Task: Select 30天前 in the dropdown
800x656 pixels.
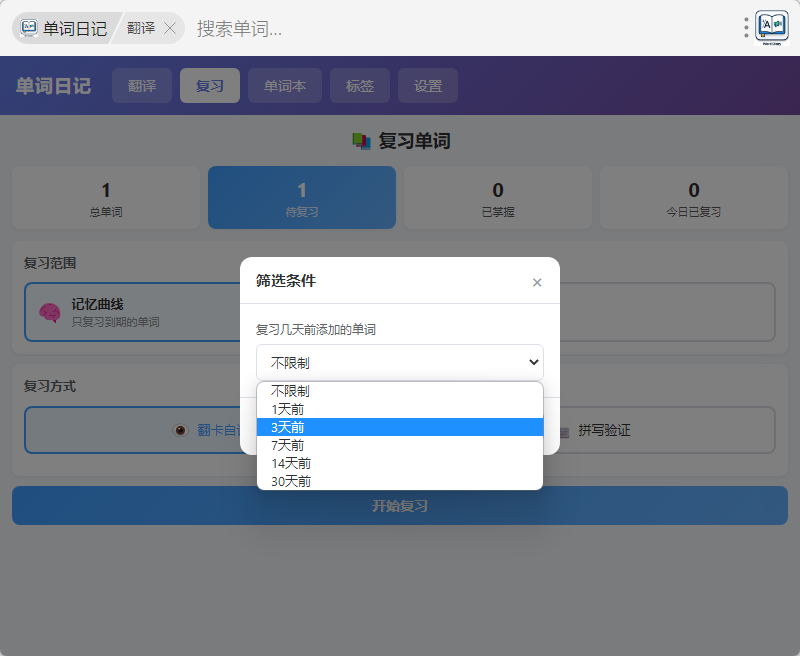Action: pos(291,481)
